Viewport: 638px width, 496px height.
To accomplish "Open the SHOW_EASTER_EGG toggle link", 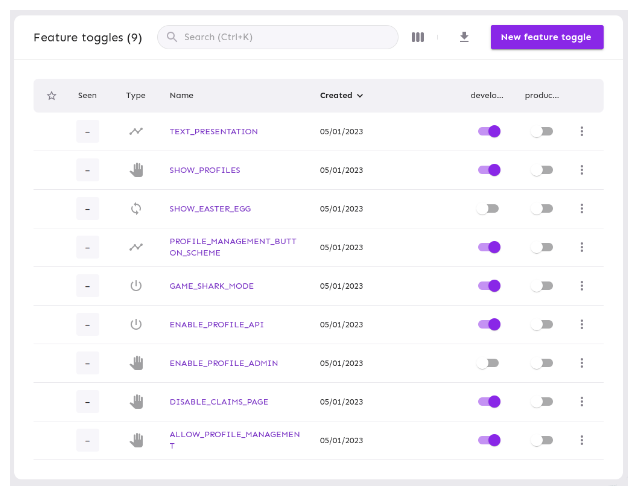I will (x=210, y=209).
